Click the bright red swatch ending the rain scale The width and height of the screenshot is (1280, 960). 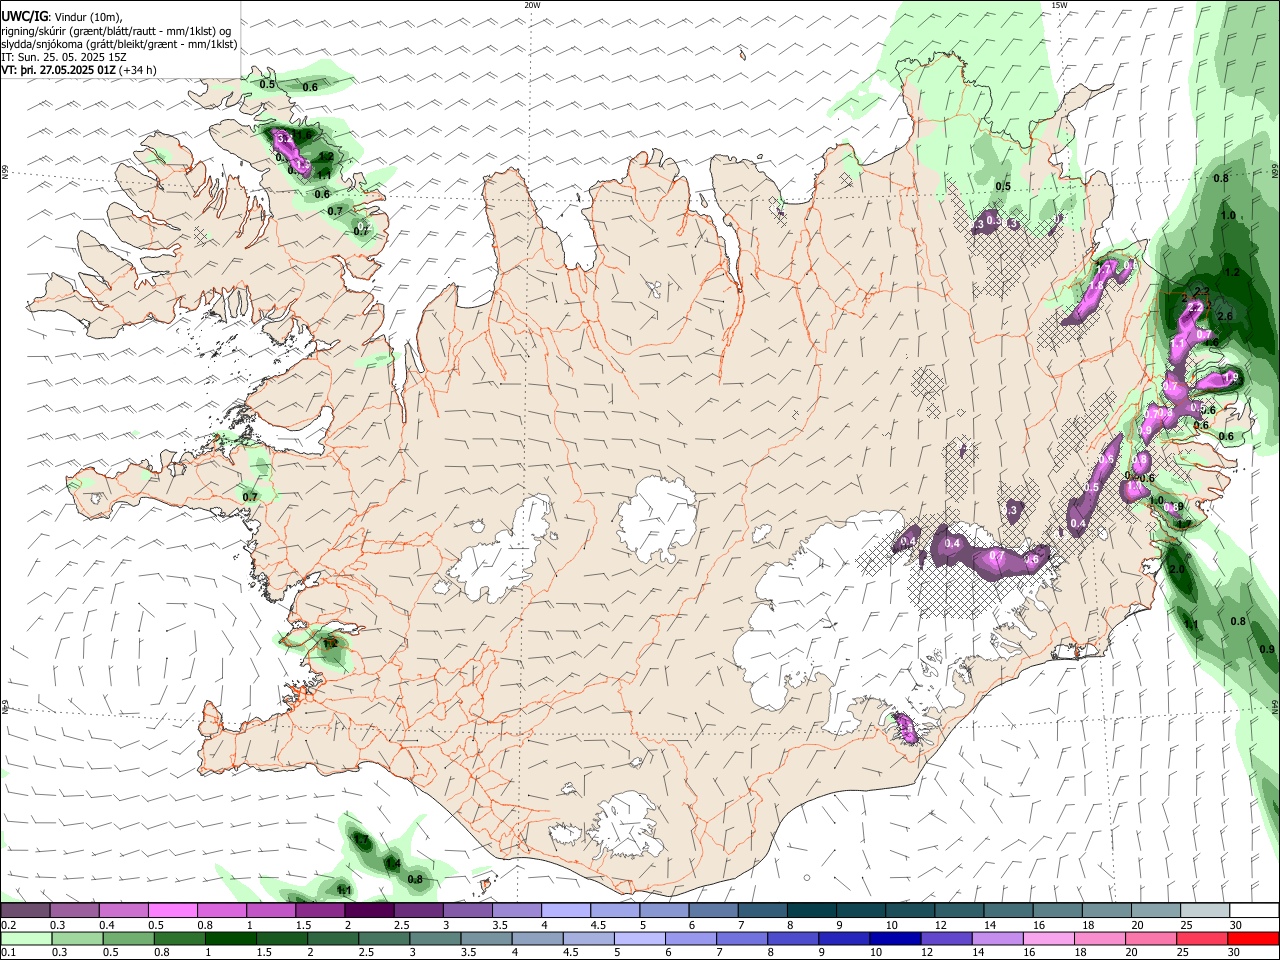tap(1253, 939)
